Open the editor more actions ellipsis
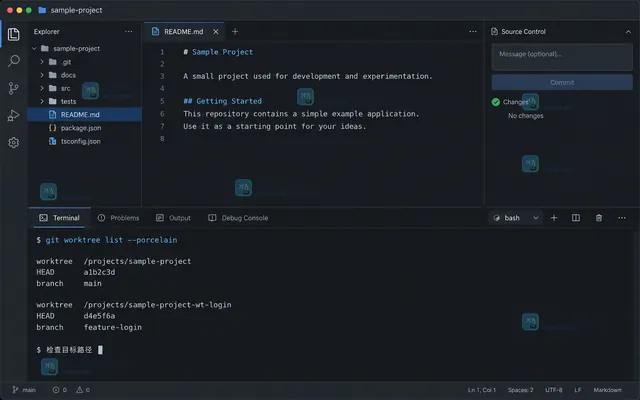Viewport: 640px width, 400px height. (x=473, y=31)
